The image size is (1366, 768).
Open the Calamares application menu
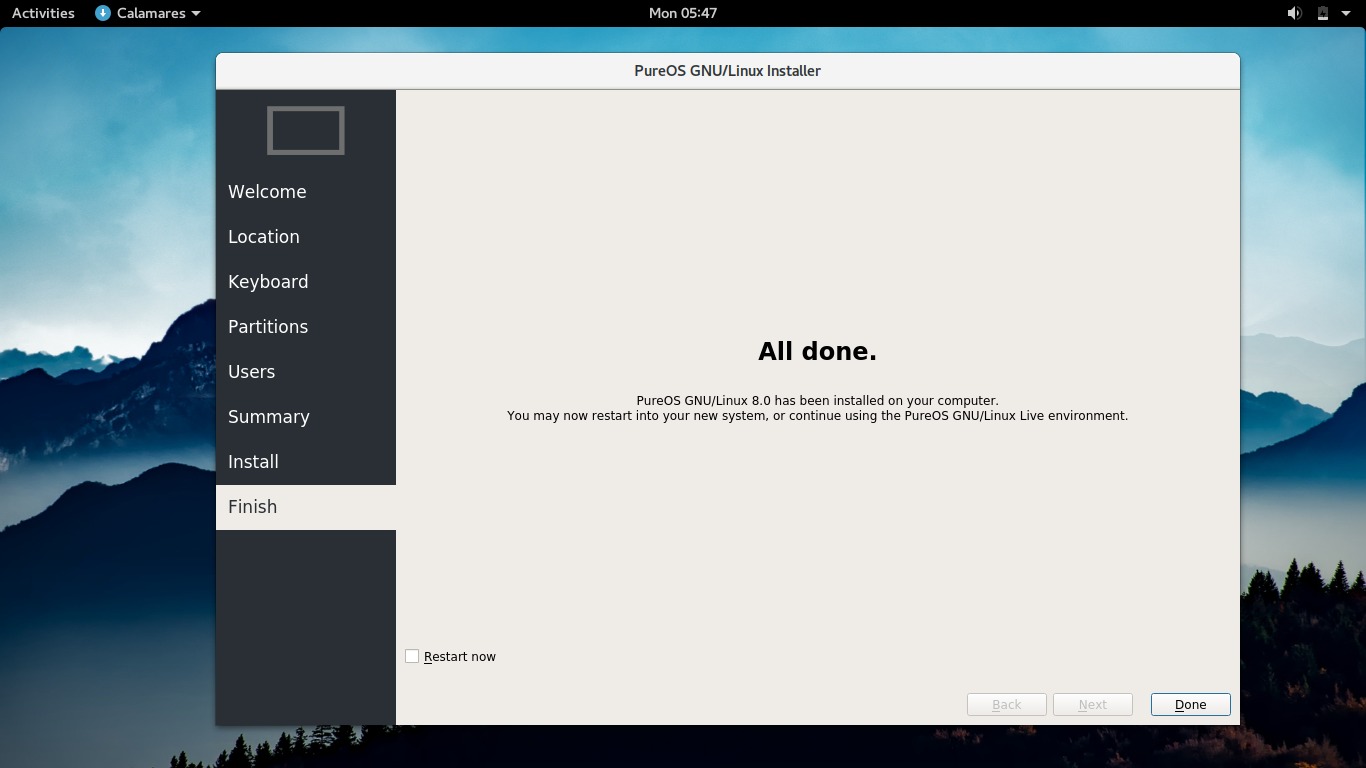pyautogui.click(x=147, y=13)
